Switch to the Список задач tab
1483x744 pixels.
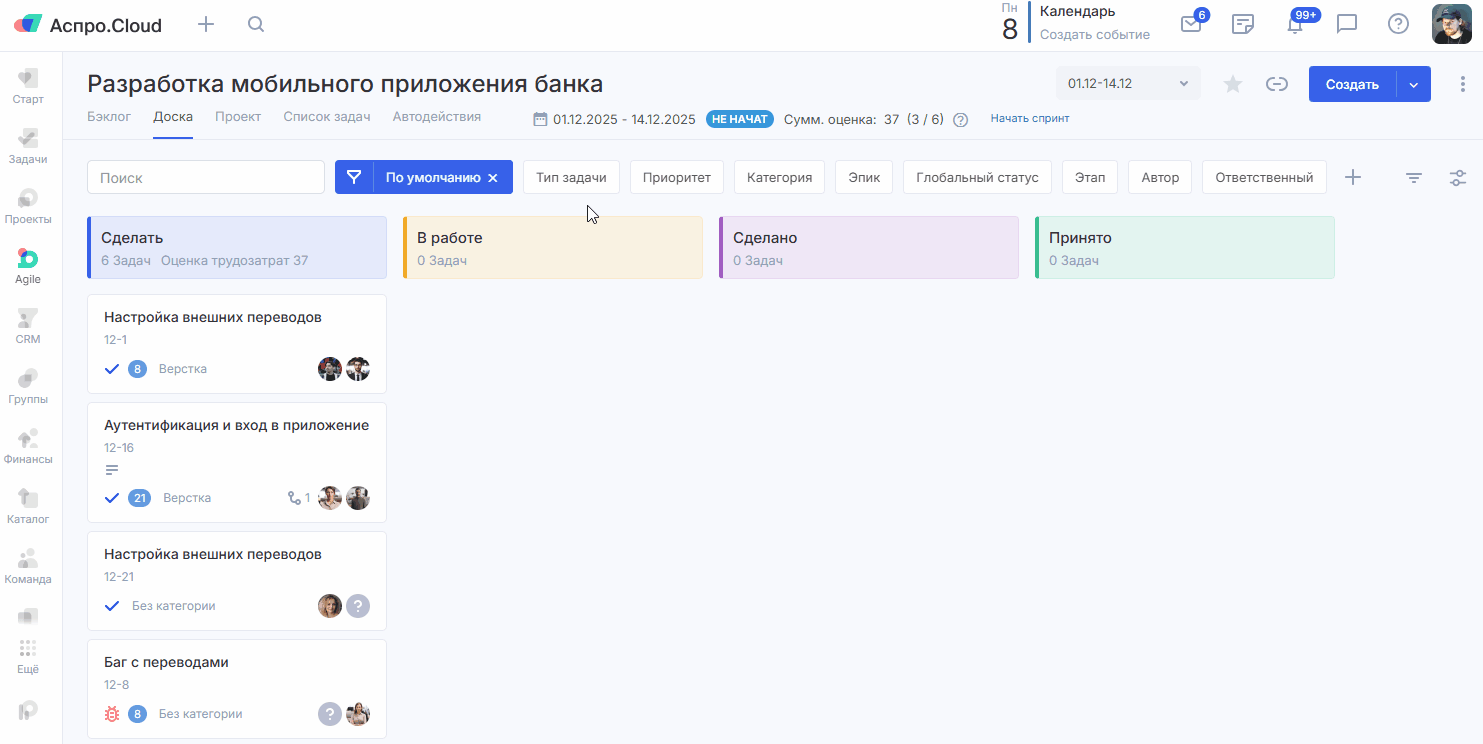click(x=326, y=117)
